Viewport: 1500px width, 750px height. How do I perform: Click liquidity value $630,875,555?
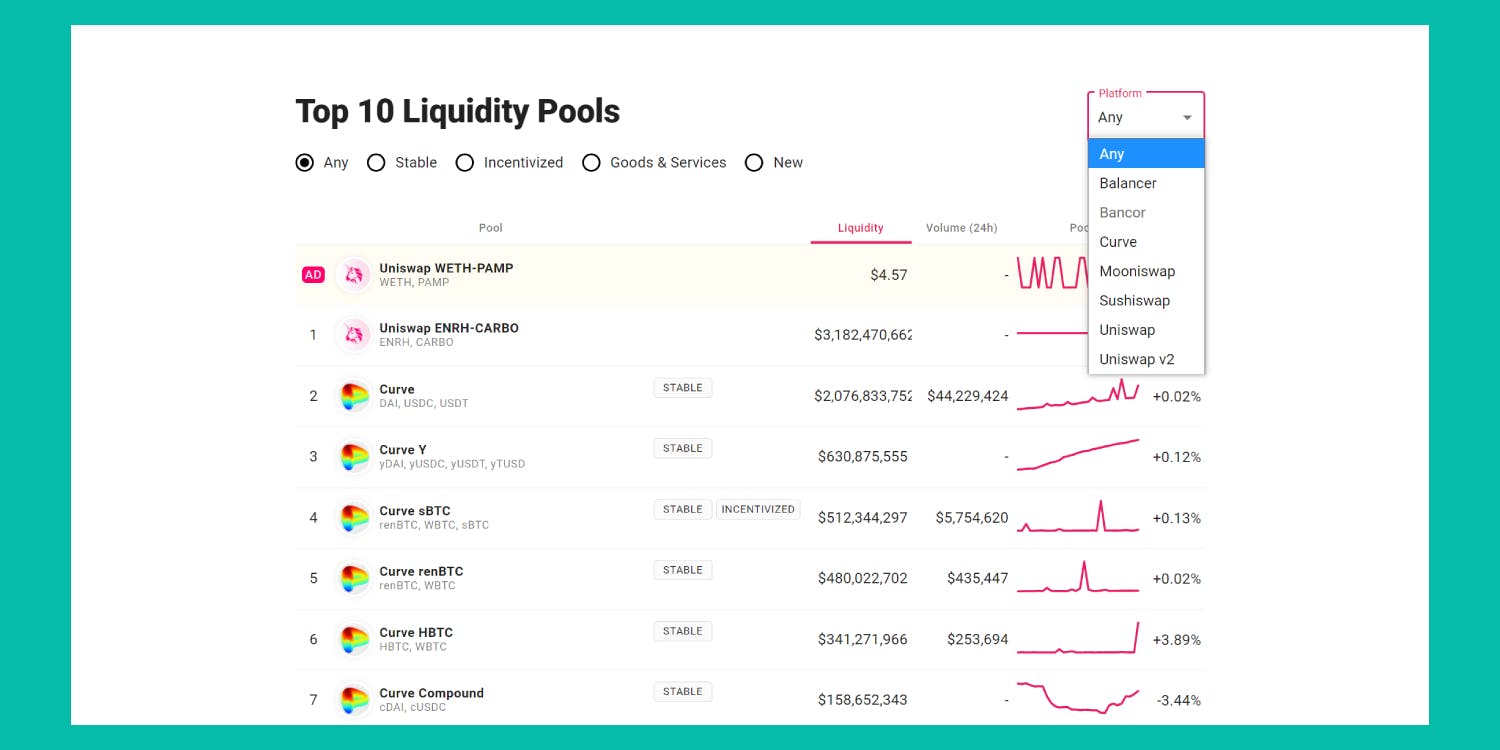pyautogui.click(x=863, y=457)
